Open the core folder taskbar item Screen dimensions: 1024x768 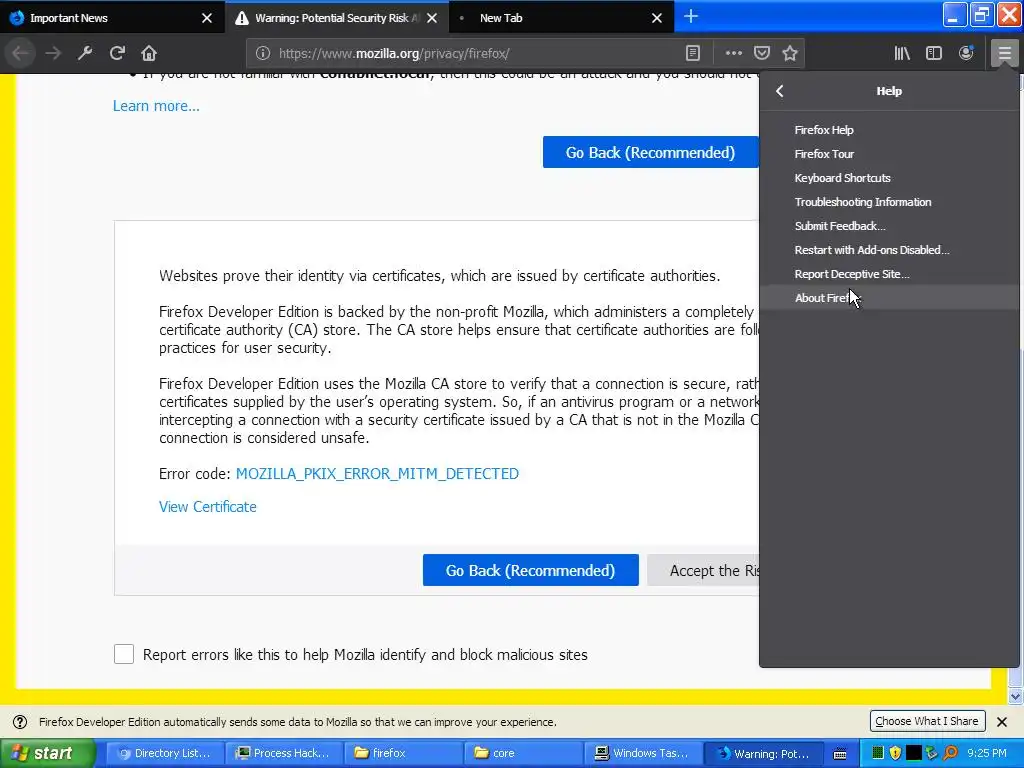(x=524, y=753)
